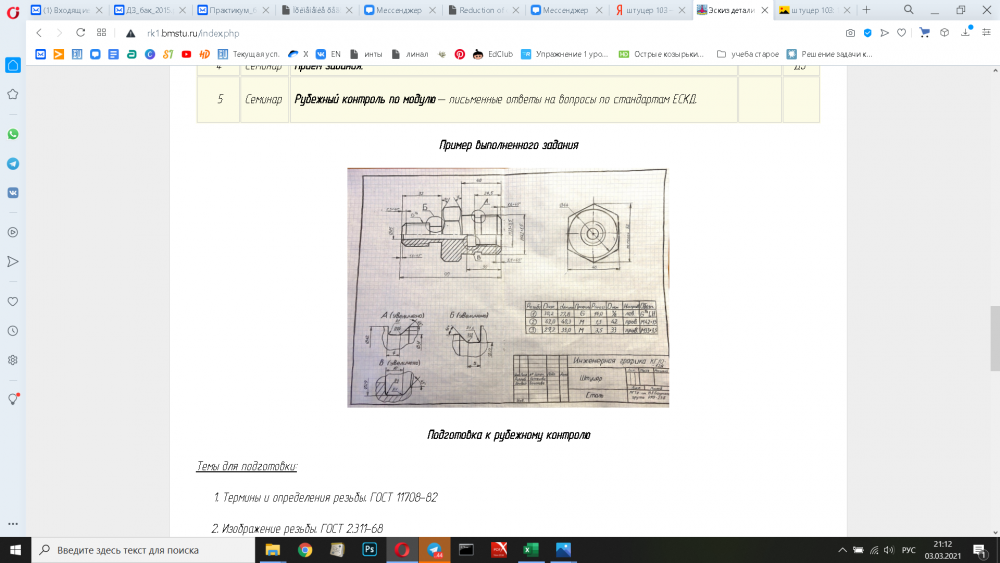This screenshot has width=1000, height=563.
Task: Open the player icon in sidebar
Action: pos(13,232)
